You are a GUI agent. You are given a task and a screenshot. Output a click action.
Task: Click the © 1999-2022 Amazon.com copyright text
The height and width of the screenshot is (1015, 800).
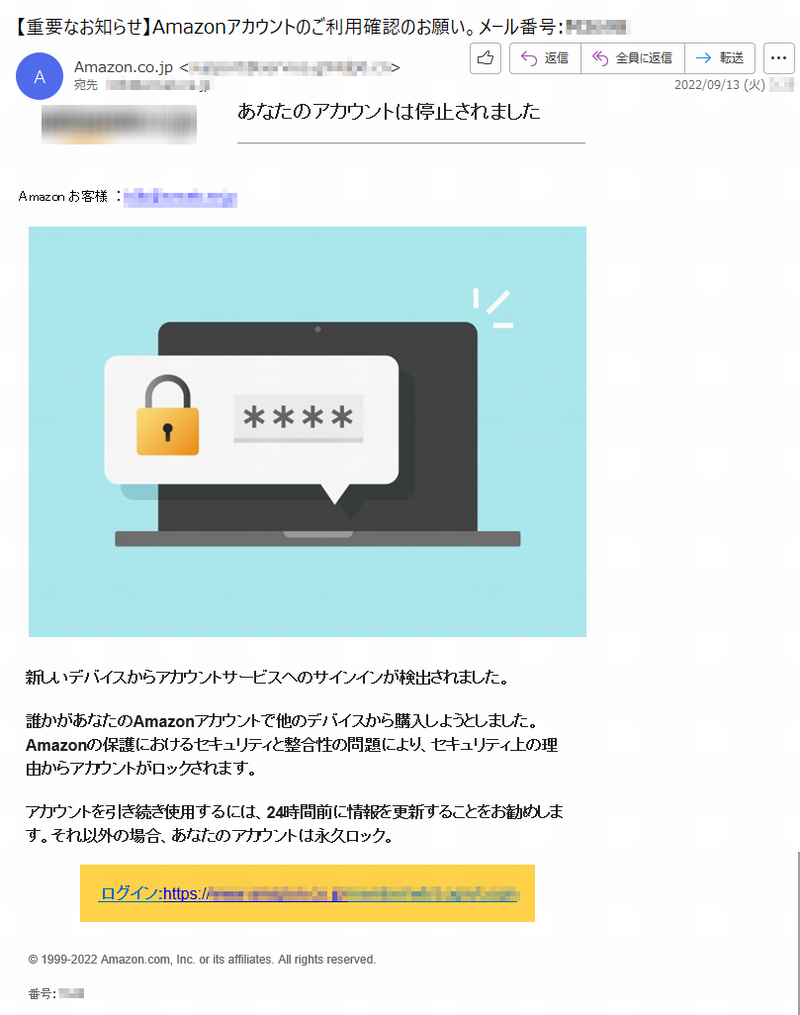[202, 959]
